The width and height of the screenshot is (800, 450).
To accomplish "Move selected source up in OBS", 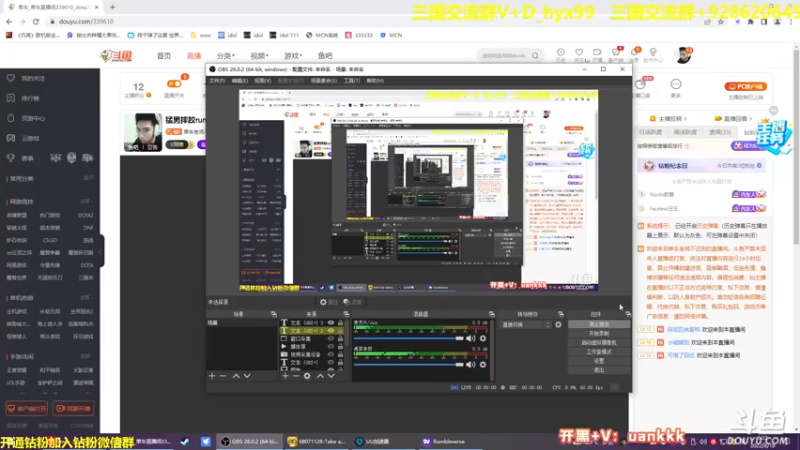I will 320,376.
